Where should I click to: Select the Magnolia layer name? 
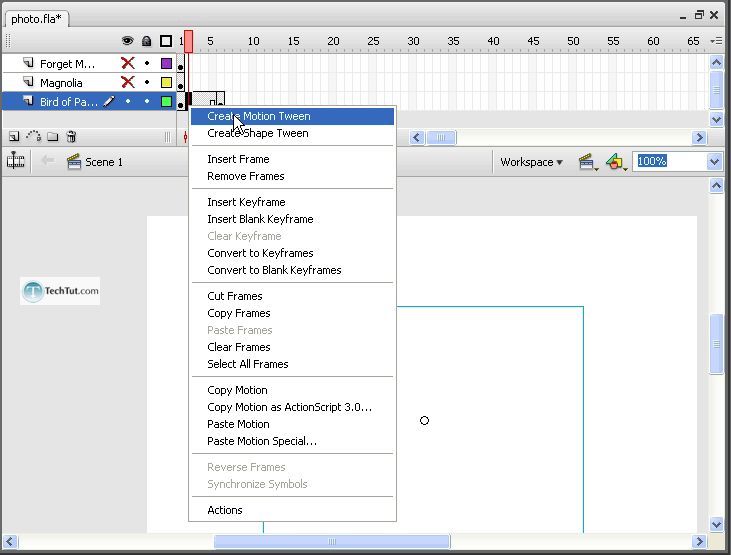coord(61,83)
